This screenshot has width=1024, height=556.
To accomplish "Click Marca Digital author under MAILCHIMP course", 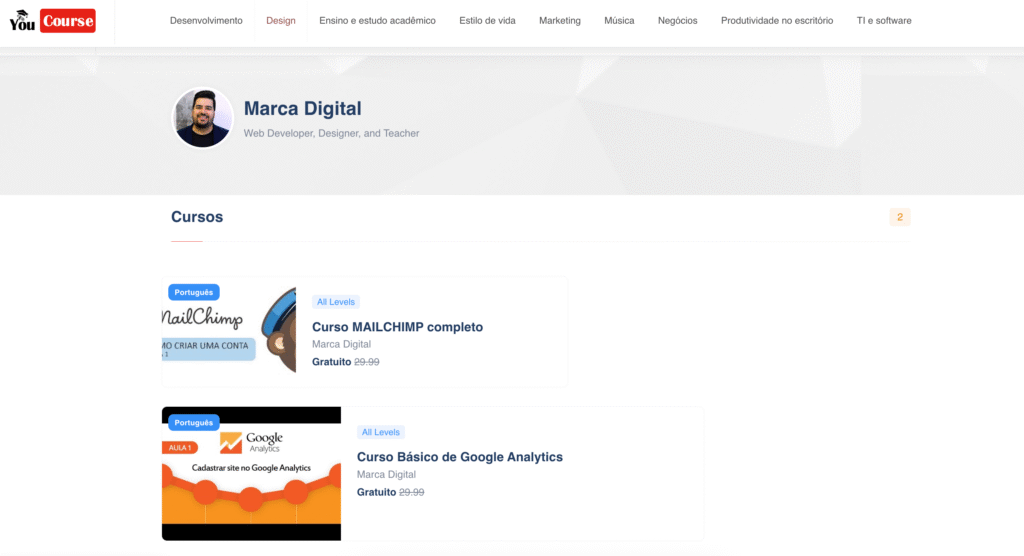I will [x=341, y=344].
